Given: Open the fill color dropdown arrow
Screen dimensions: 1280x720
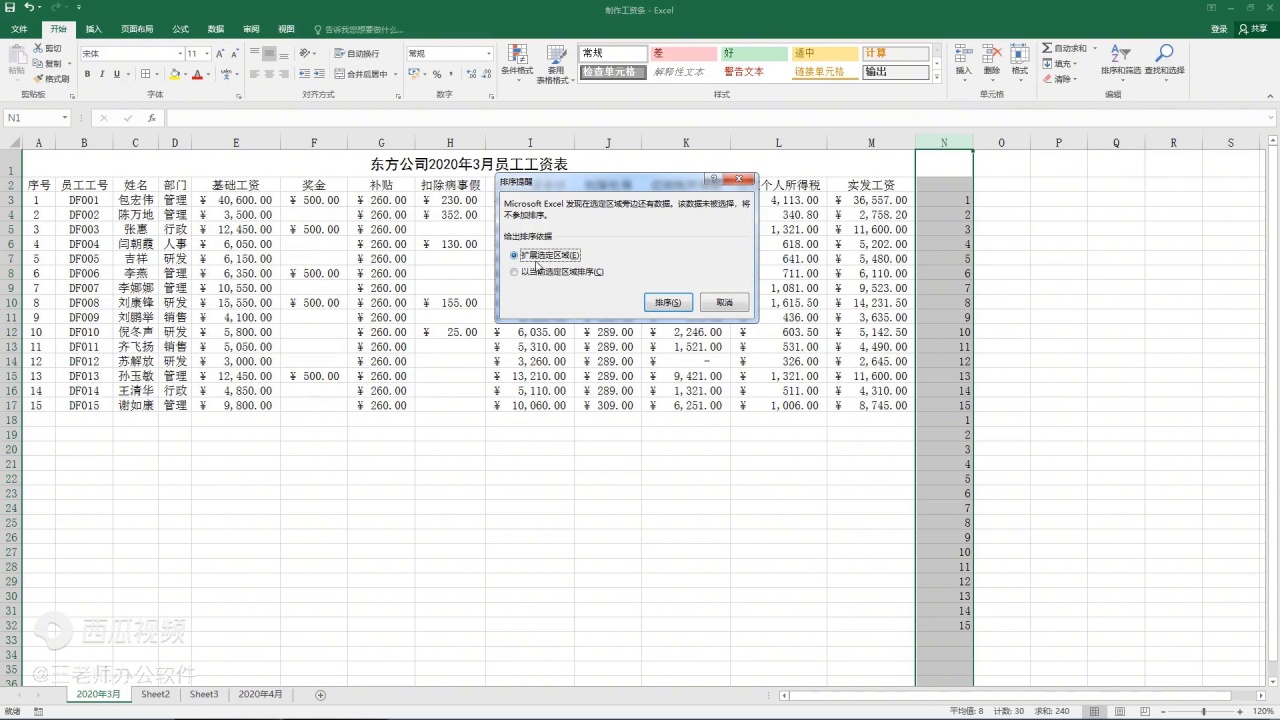Looking at the screenshot, I should pyautogui.click(x=186, y=74).
